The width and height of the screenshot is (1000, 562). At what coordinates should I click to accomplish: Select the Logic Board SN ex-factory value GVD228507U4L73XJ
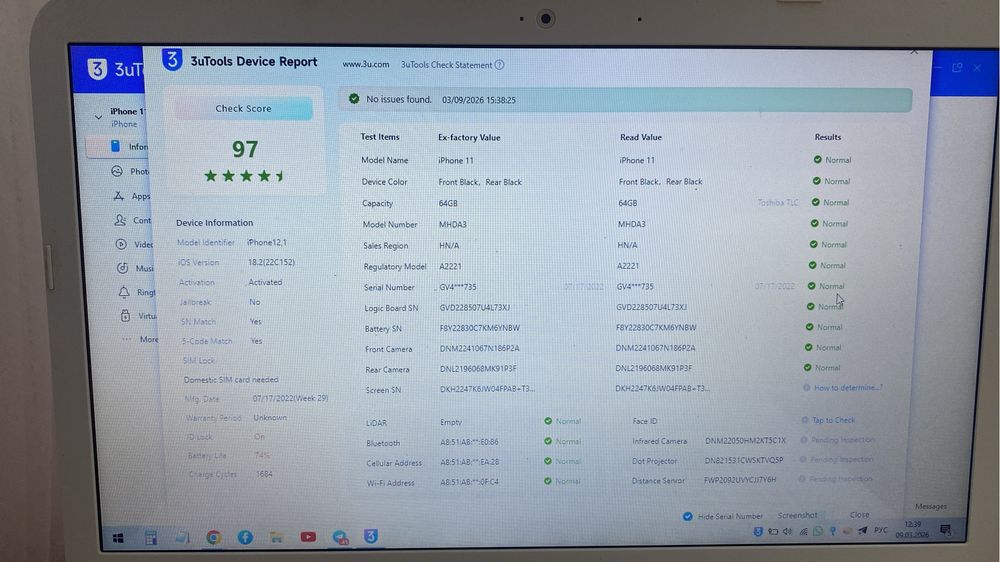pyautogui.click(x=474, y=307)
